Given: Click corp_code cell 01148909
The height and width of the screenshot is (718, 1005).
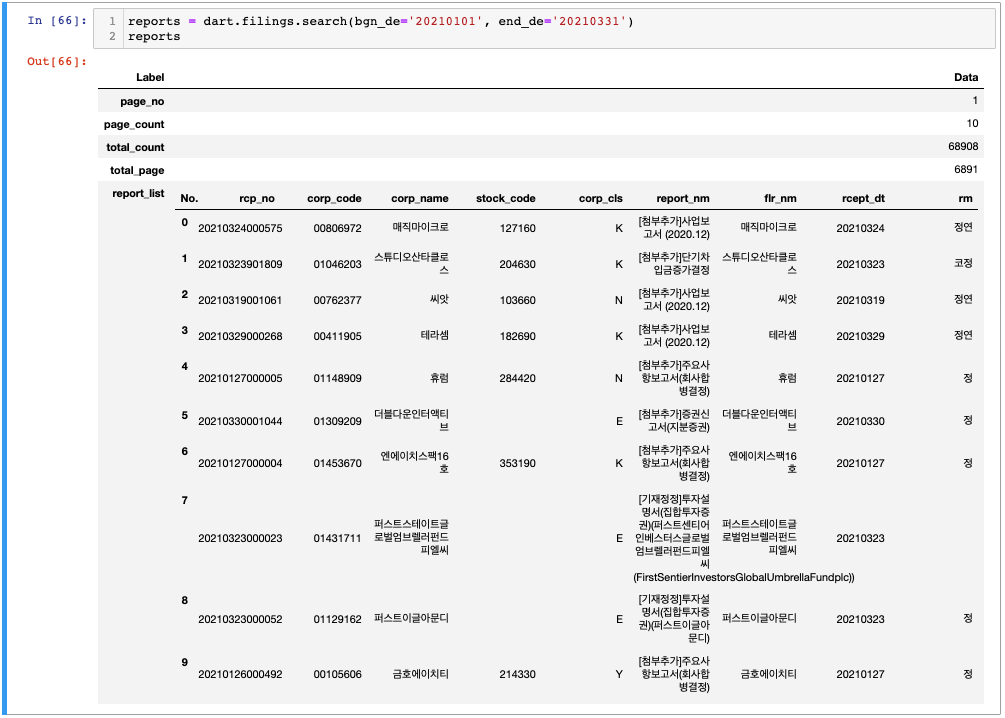Looking at the screenshot, I should coord(337,378).
